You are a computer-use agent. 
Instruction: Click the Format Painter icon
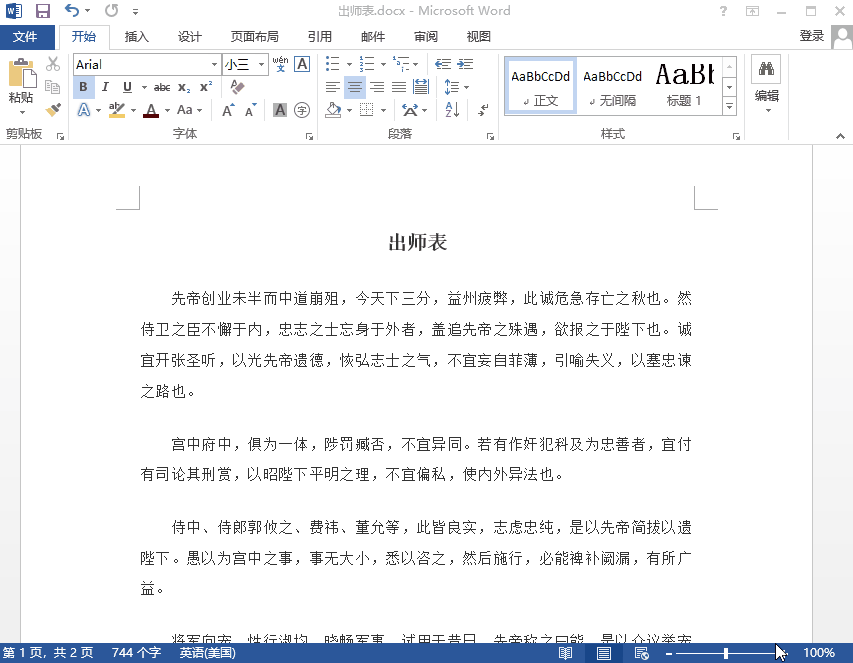click(x=55, y=108)
